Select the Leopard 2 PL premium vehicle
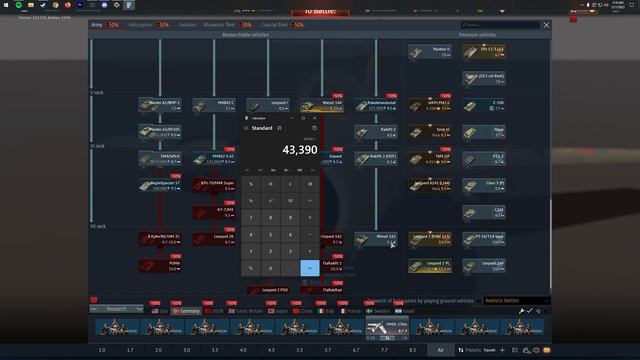This screenshot has width=640, height=360. [430, 266]
